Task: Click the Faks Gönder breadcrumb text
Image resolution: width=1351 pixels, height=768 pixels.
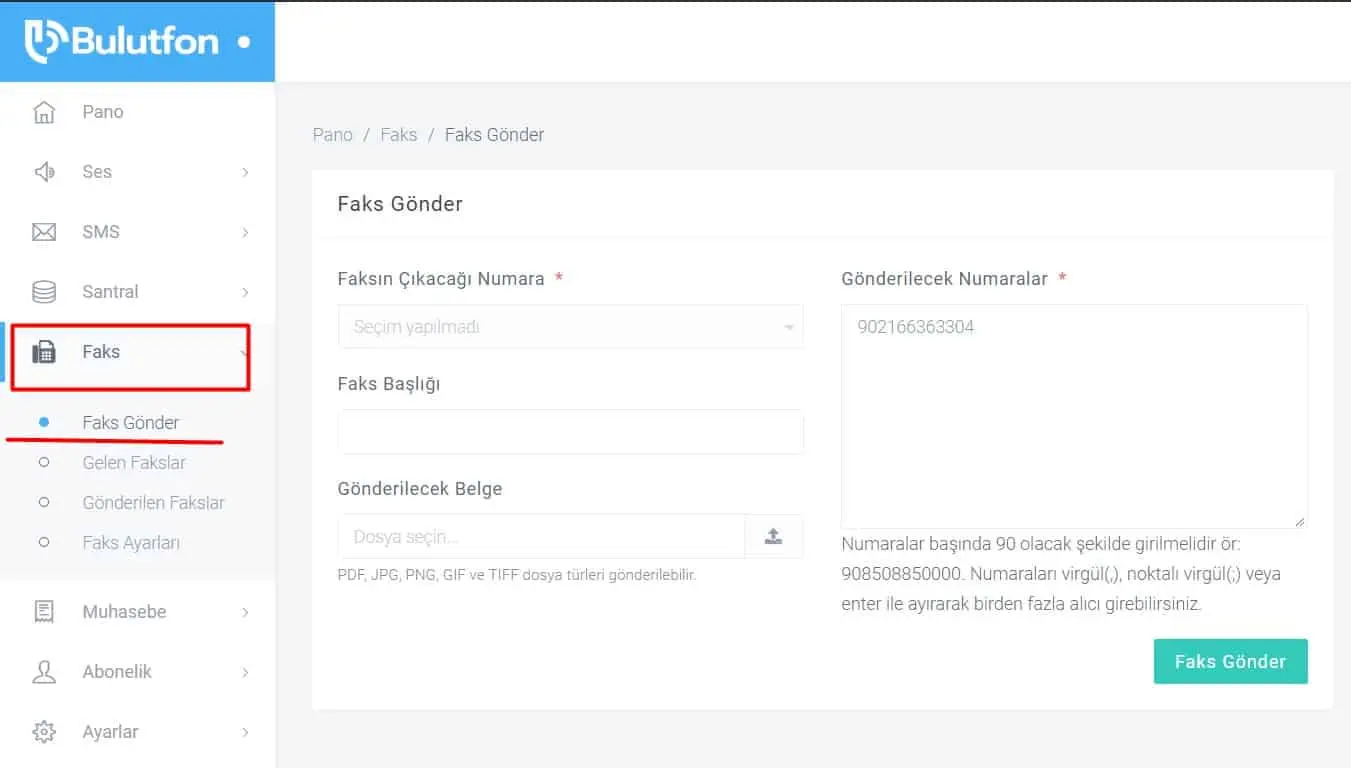Action: (494, 135)
